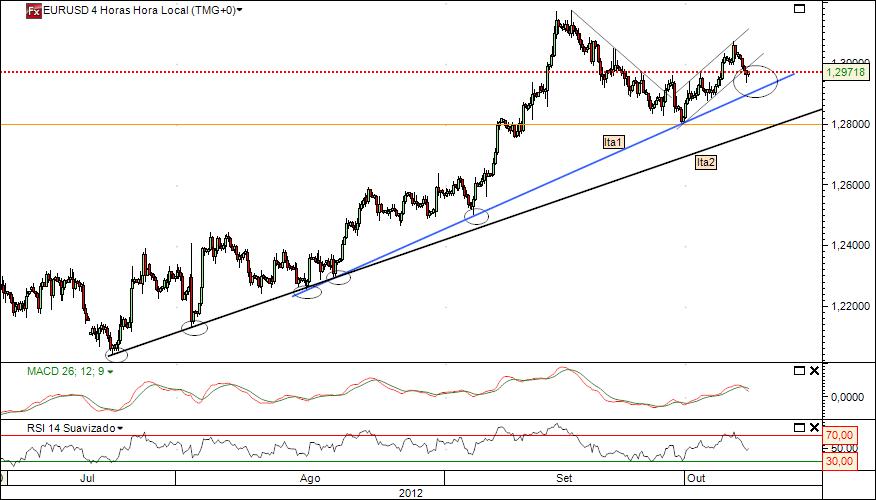Click the Ago month label on timeline
This screenshot has width=876, height=500.
[x=310, y=478]
